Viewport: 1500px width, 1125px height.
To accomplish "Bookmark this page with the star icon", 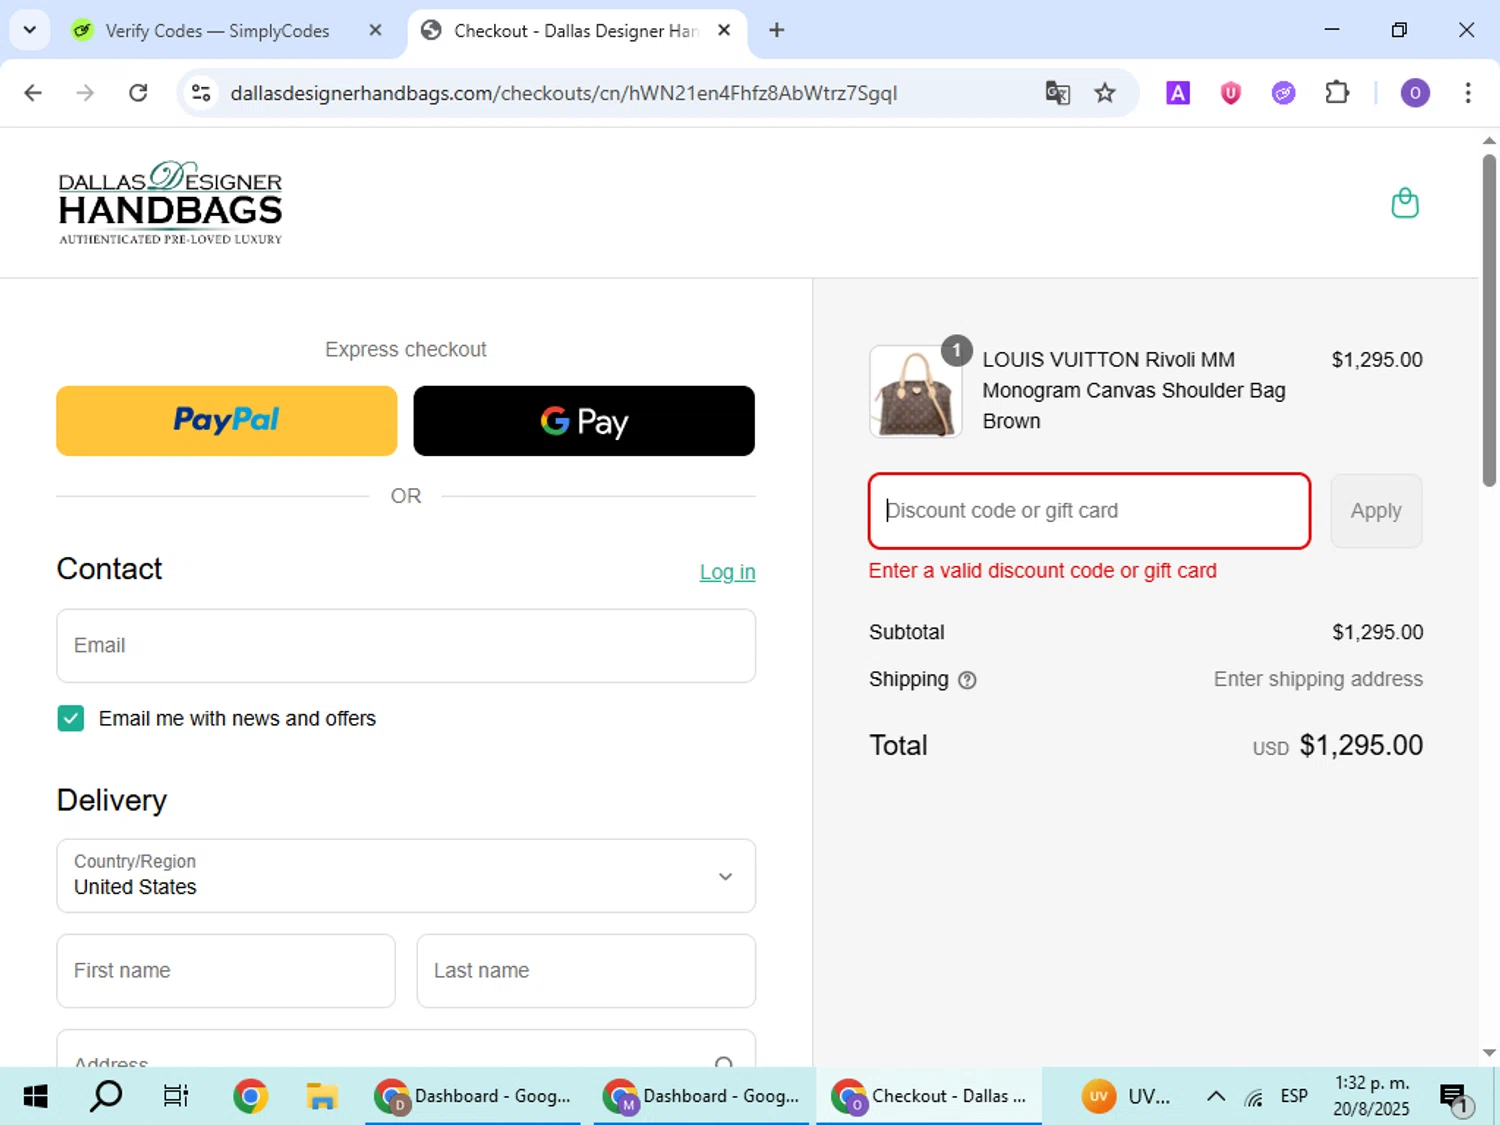I will [1104, 93].
